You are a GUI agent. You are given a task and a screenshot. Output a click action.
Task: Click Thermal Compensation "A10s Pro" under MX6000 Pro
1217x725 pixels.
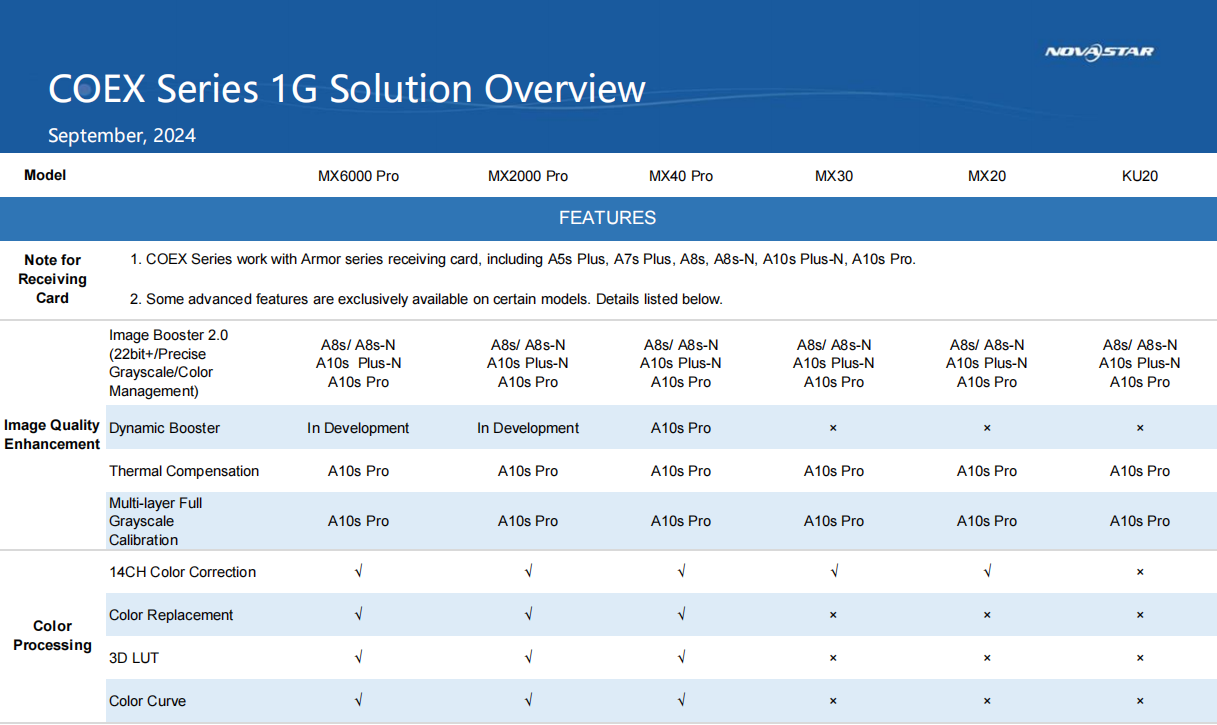coord(358,471)
